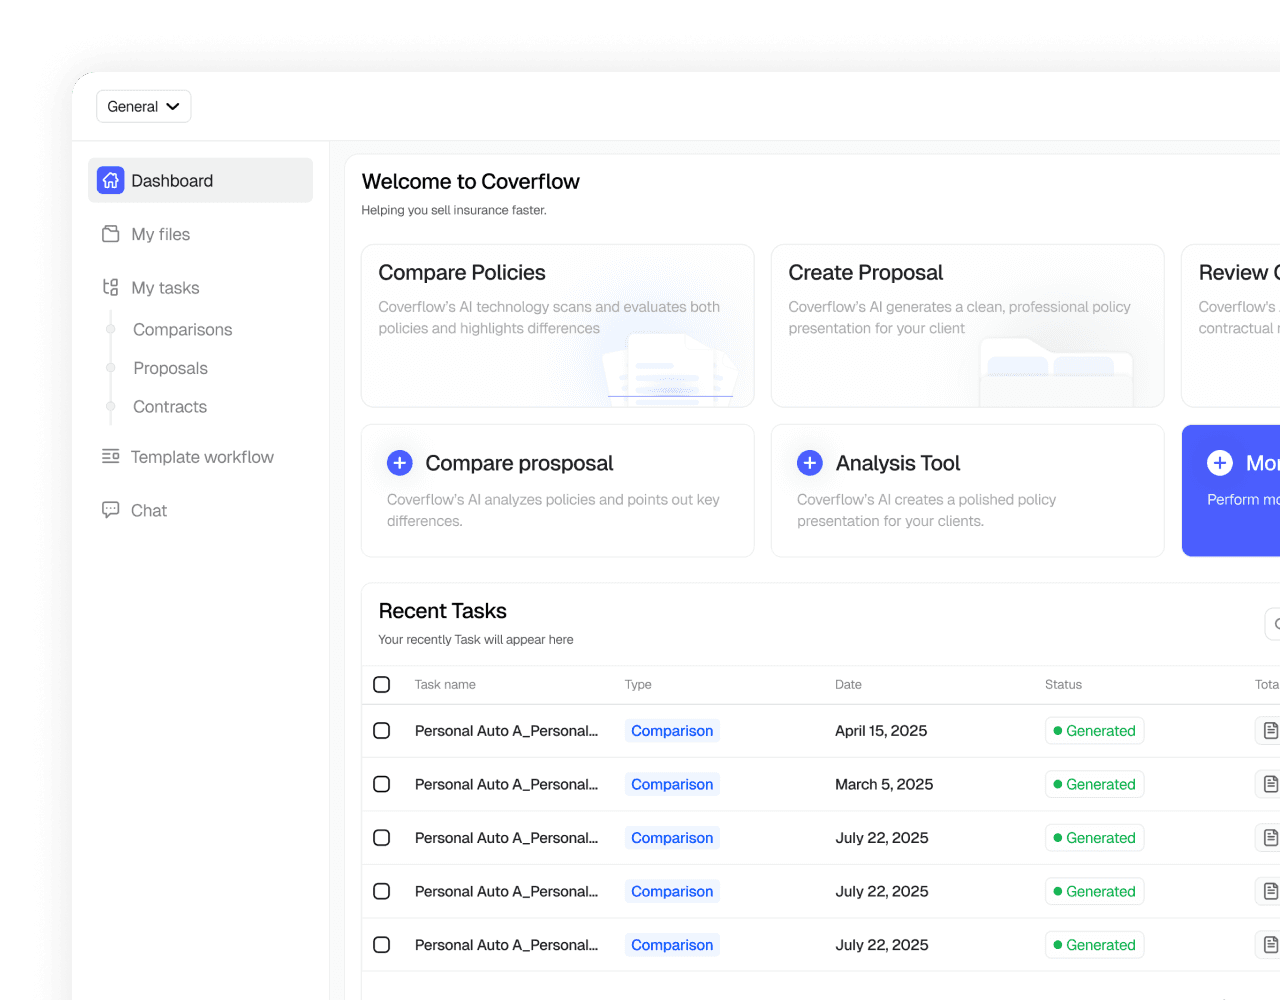Check the box for the March 5, 2025 task
Viewport: 1280px width, 1000px height.
click(382, 784)
